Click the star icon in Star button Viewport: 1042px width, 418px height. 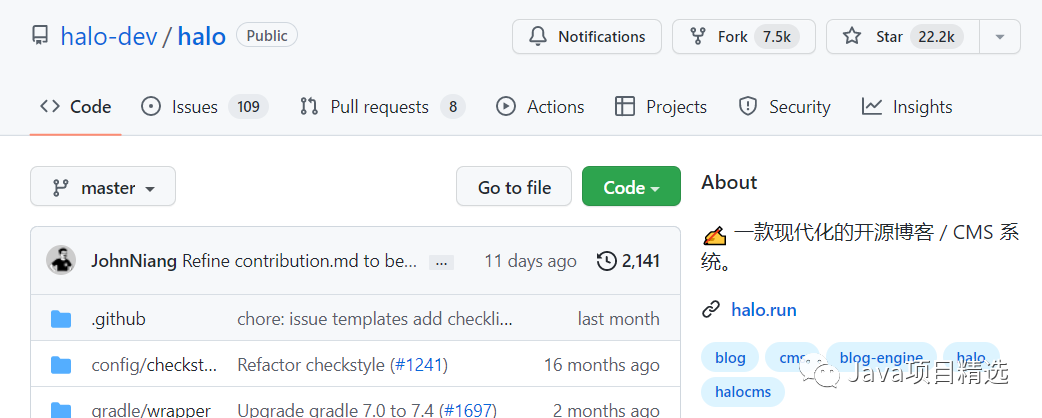[x=852, y=36]
